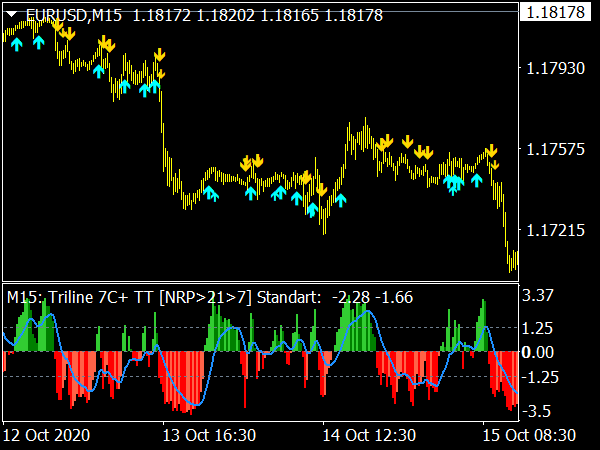
Task: Click price axis level 1.17575
Action: point(556,149)
